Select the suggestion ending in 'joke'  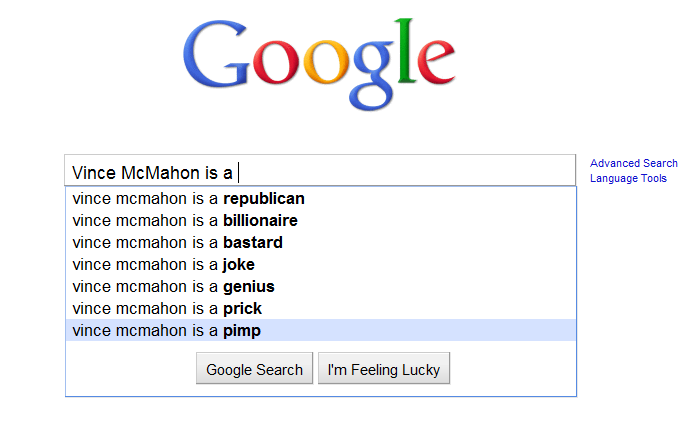pos(163,264)
